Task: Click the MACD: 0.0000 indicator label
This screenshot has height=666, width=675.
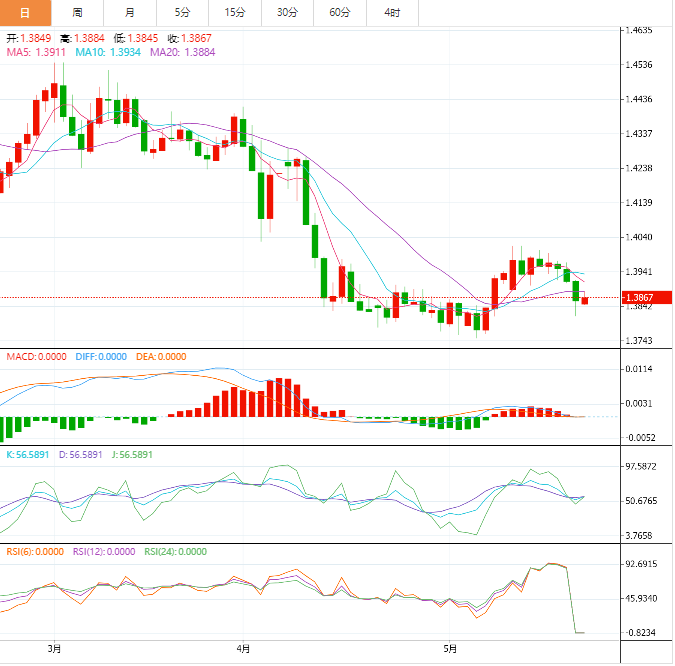Action: click(37, 357)
